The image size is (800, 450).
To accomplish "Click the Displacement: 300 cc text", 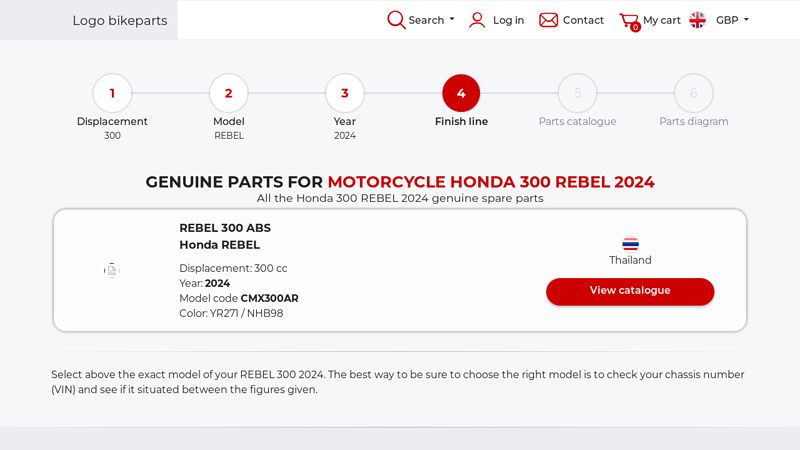I will click(x=233, y=268).
